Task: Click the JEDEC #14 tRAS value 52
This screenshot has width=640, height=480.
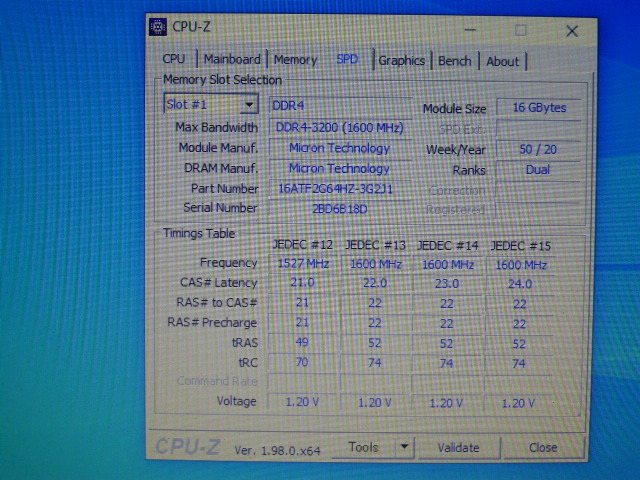Action: click(x=447, y=344)
